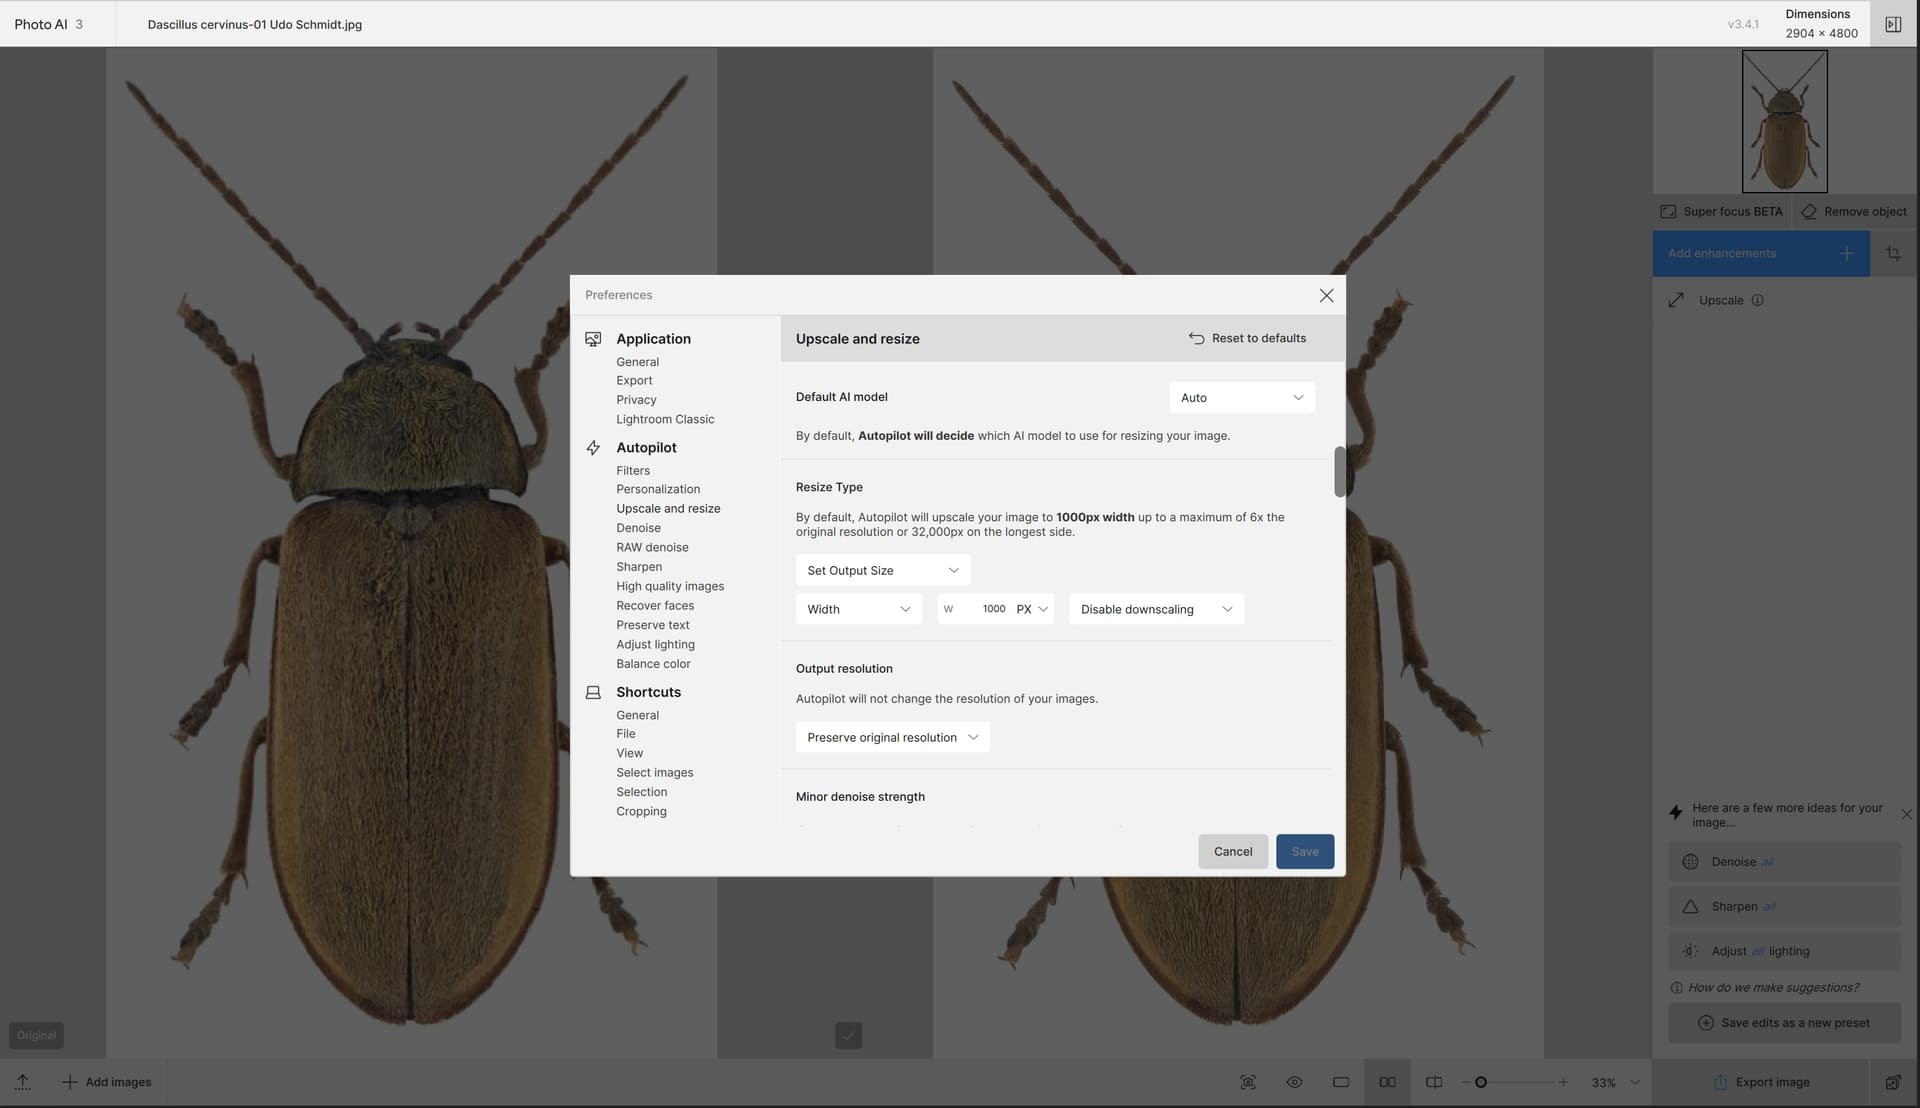1920x1108 pixels.
Task: Click the upload arrow icon bottom-left
Action: tap(23, 1082)
